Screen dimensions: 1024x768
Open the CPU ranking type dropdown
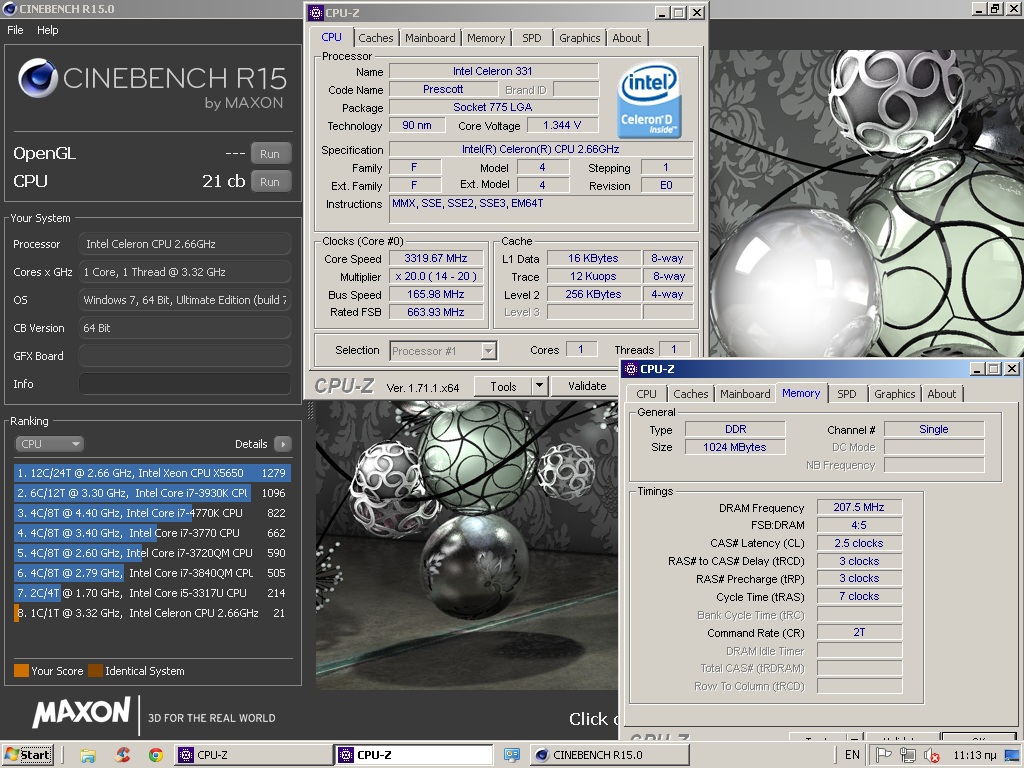[49, 444]
